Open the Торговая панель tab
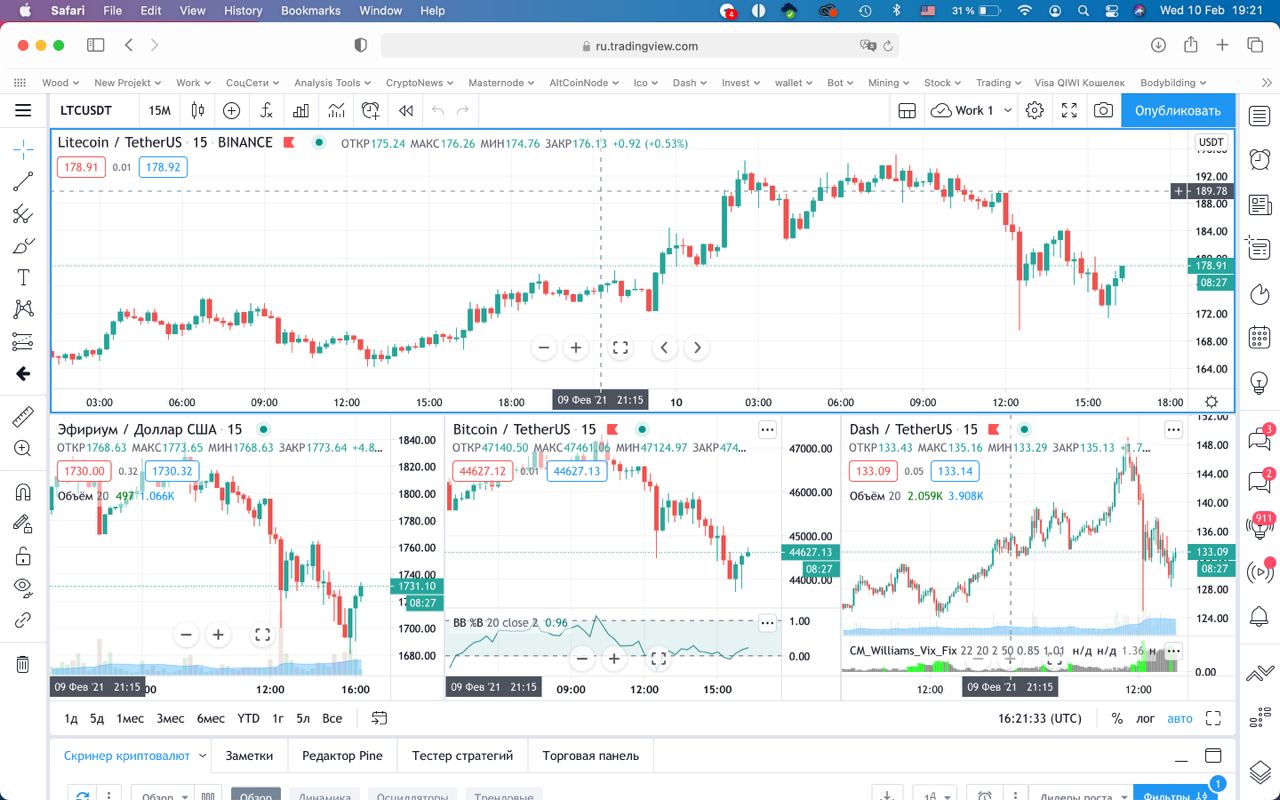Image resolution: width=1280 pixels, height=800 pixels. click(x=590, y=756)
